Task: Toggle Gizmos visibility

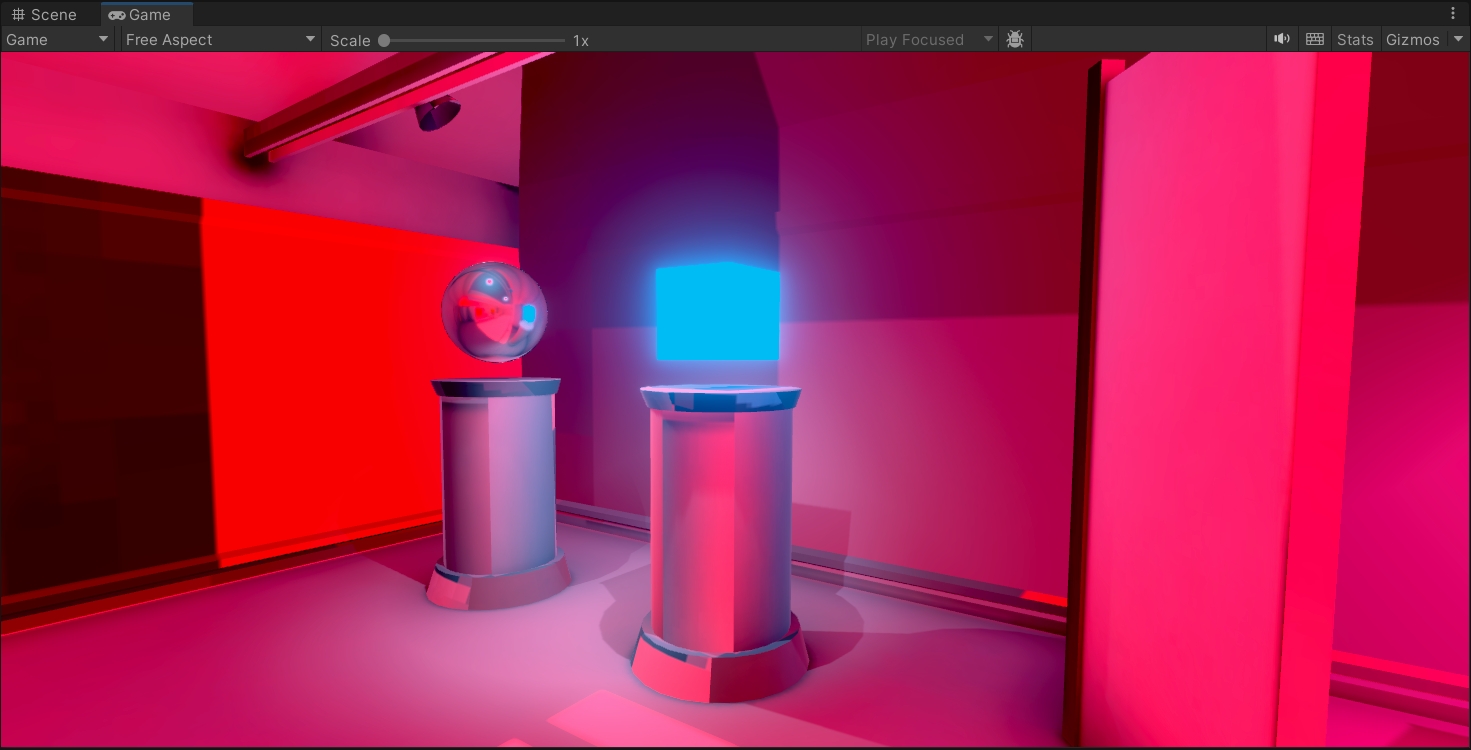Action: pos(1412,39)
